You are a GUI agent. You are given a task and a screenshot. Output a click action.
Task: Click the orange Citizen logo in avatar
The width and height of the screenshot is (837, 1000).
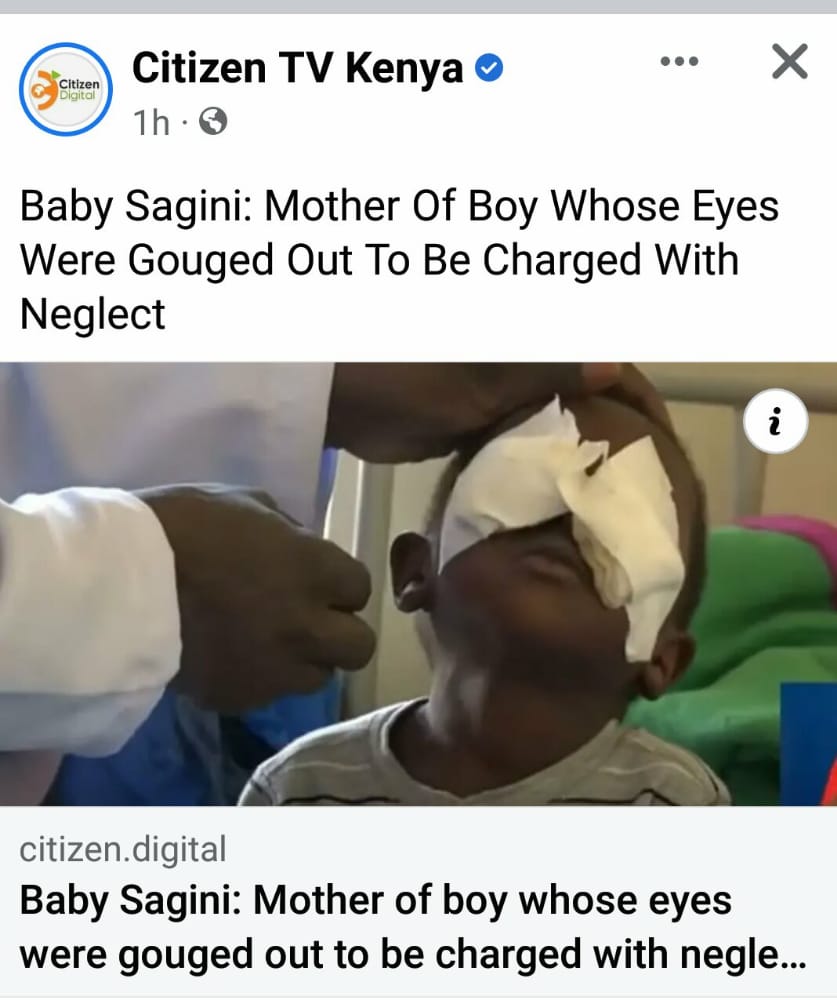(x=45, y=91)
